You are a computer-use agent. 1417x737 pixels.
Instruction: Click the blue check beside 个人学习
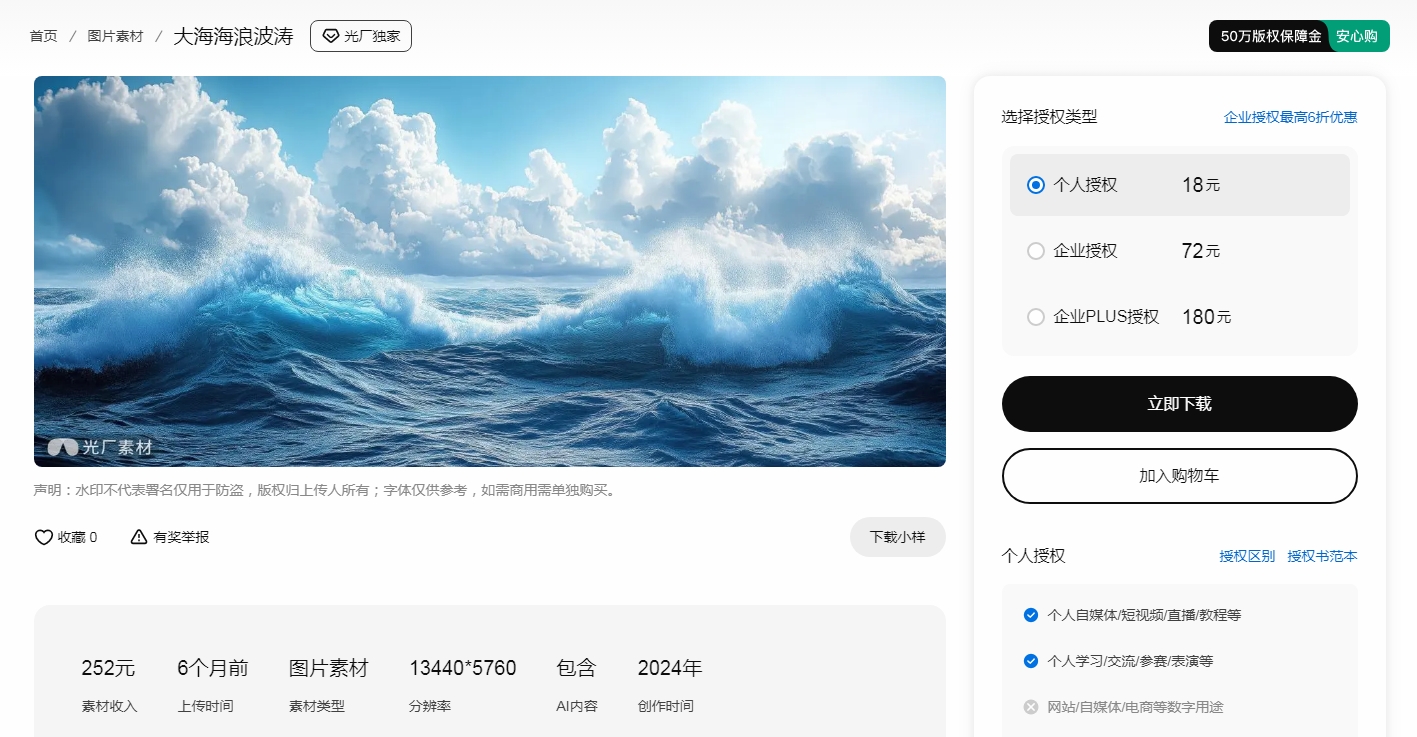1031,661
